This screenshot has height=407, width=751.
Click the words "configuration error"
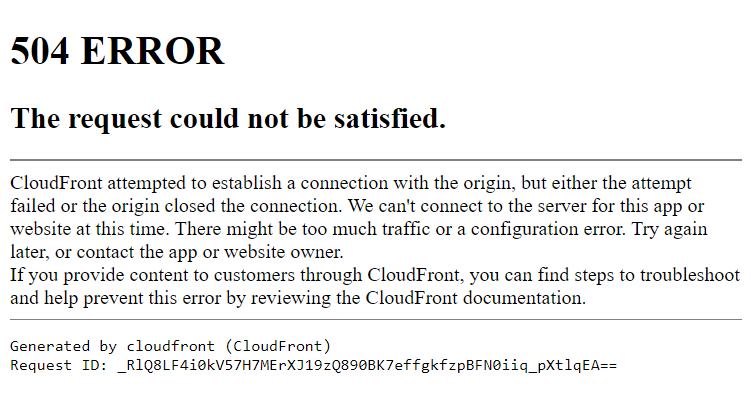tap(547, 229)
